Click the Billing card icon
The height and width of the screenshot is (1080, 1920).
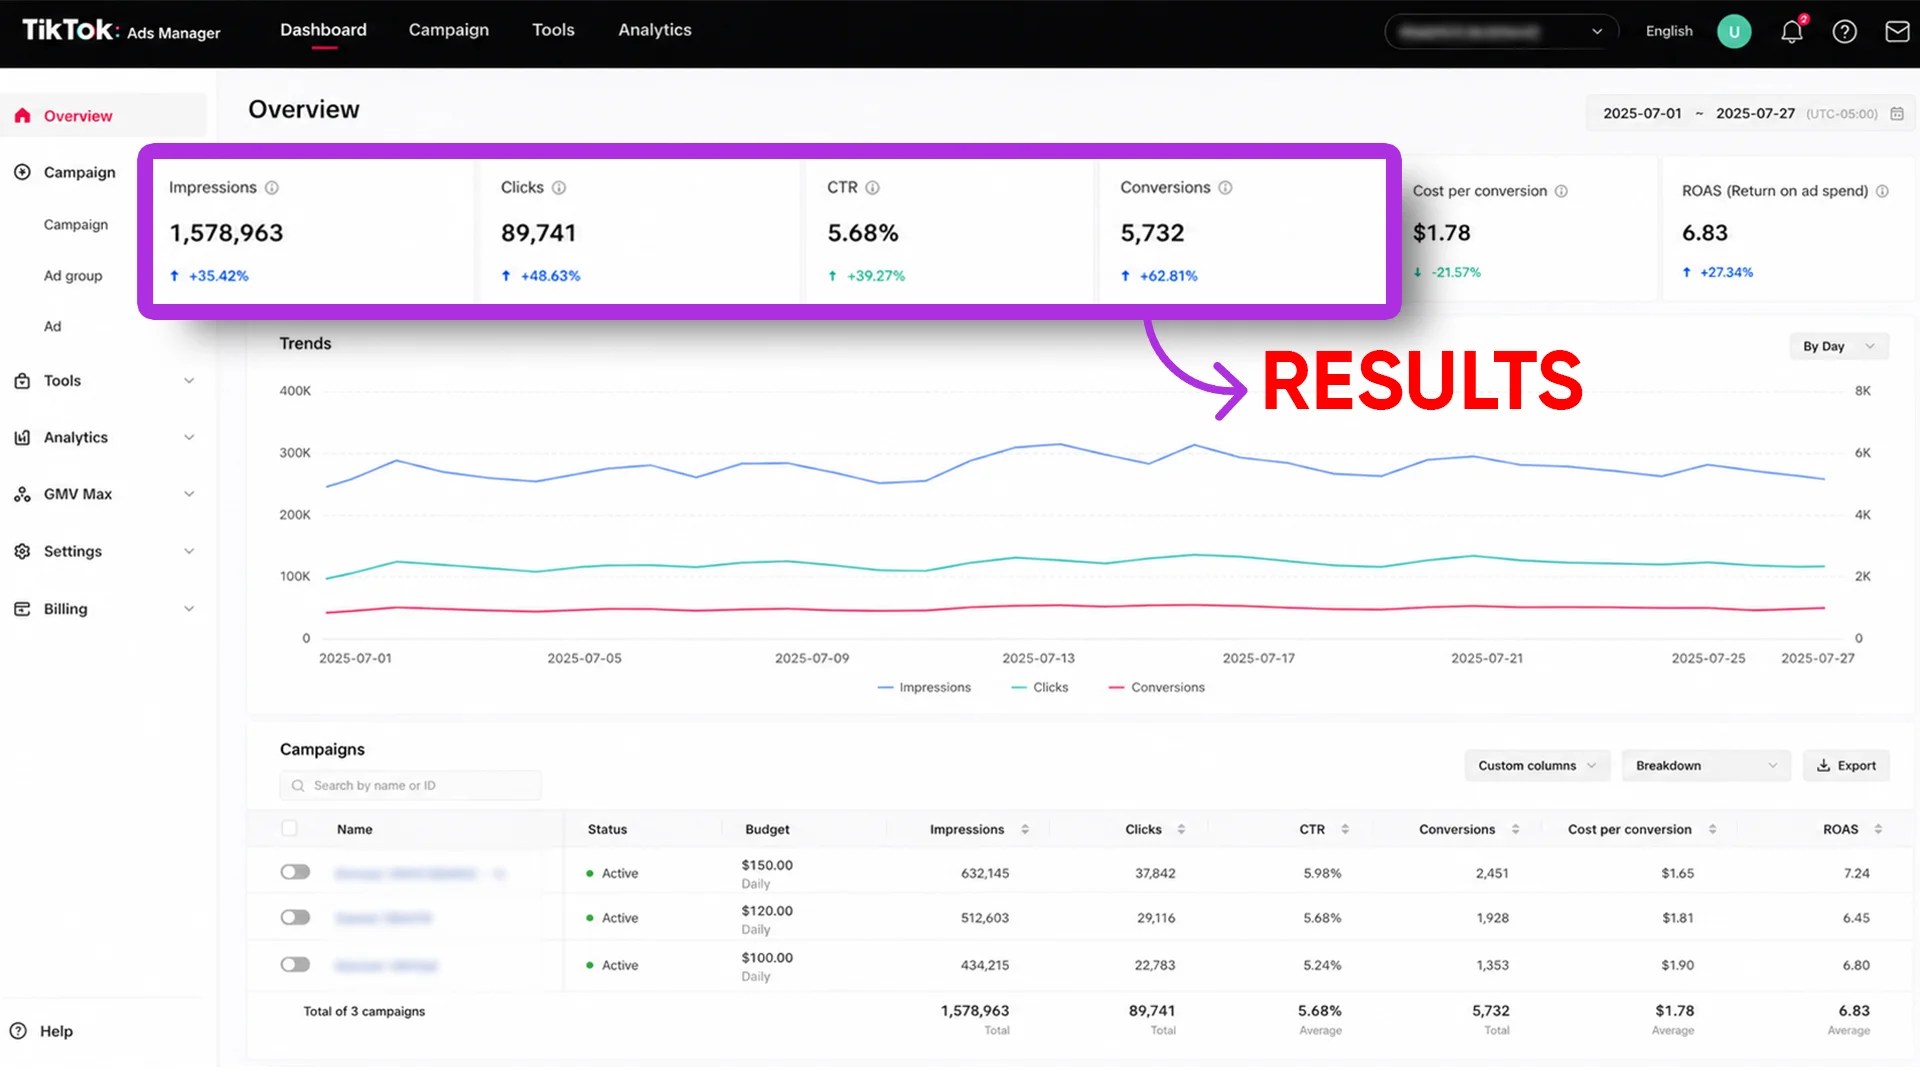click(x=22, y=609)
